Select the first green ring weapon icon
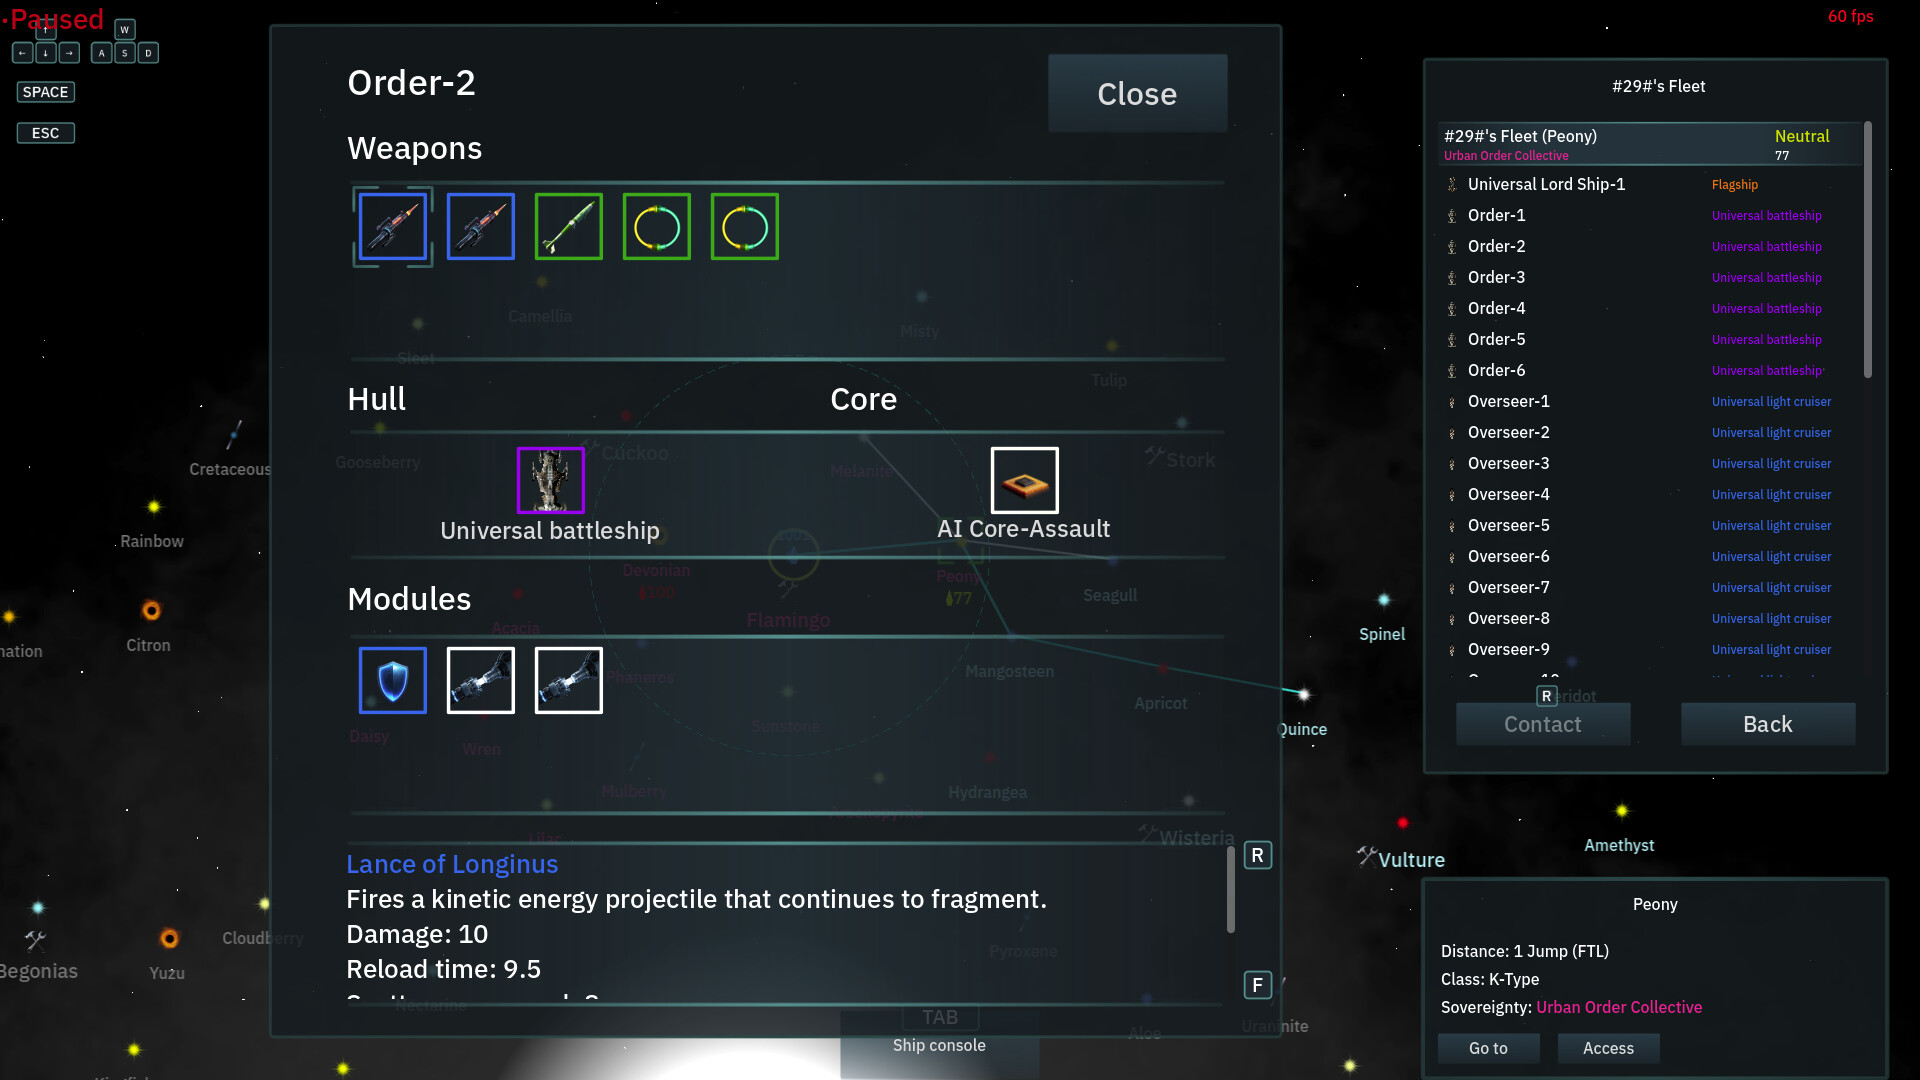 point(657,227)
